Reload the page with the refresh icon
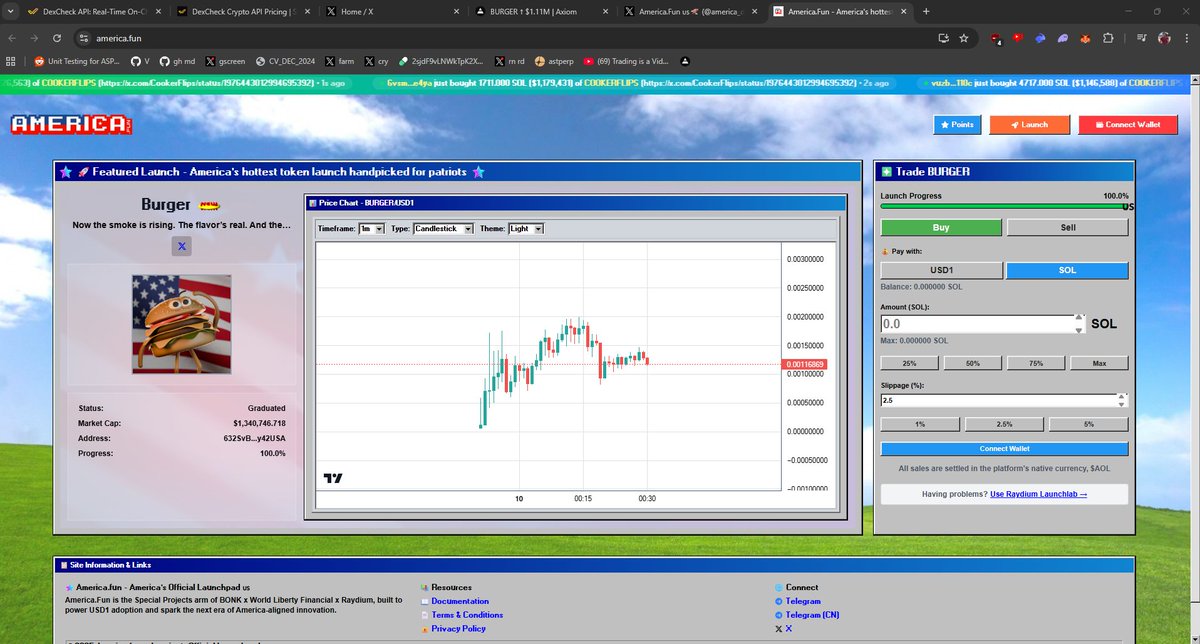This screenshot has height=644, width=1200. point(57,38)
